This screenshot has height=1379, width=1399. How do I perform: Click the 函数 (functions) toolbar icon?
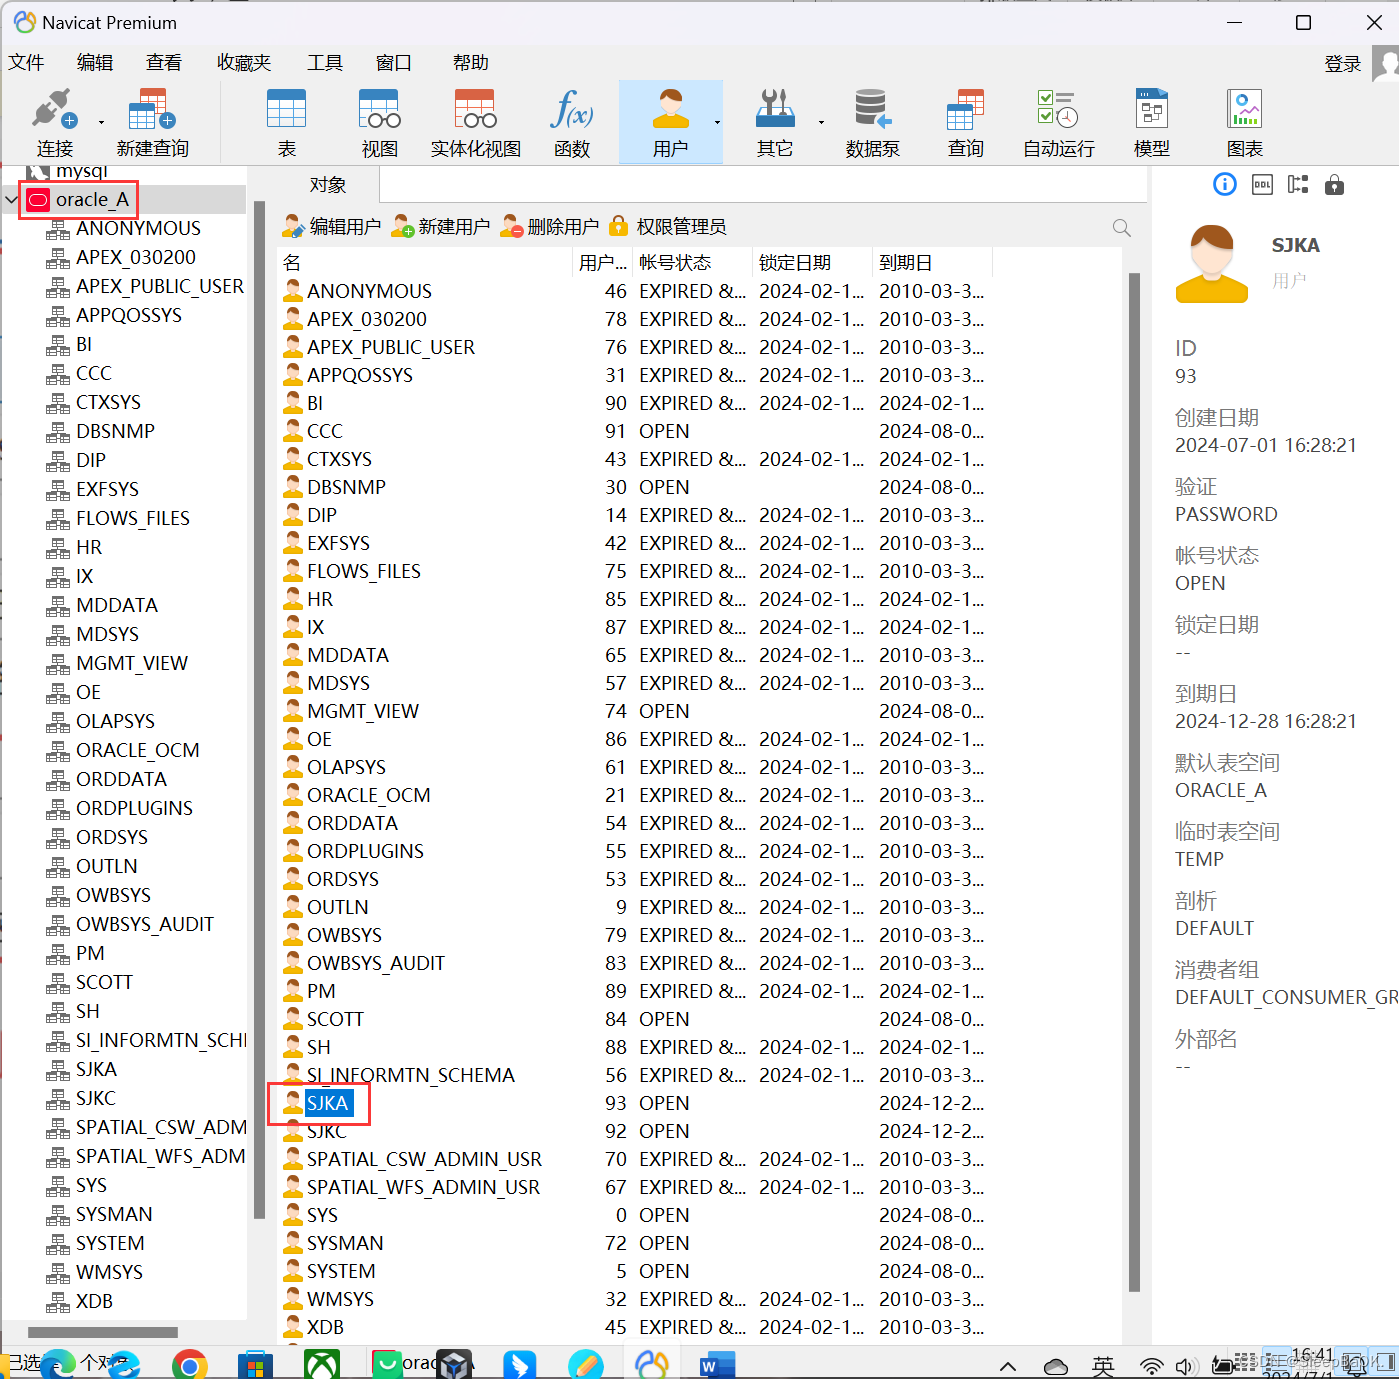(x=571, y=120)
